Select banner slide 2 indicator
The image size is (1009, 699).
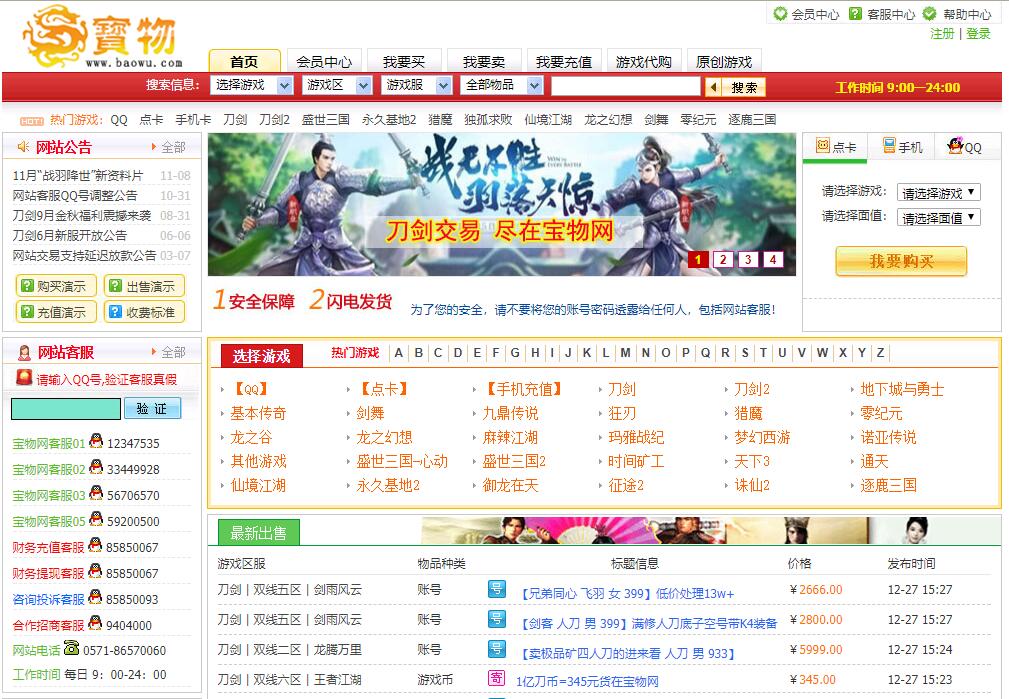coord(723,259)
